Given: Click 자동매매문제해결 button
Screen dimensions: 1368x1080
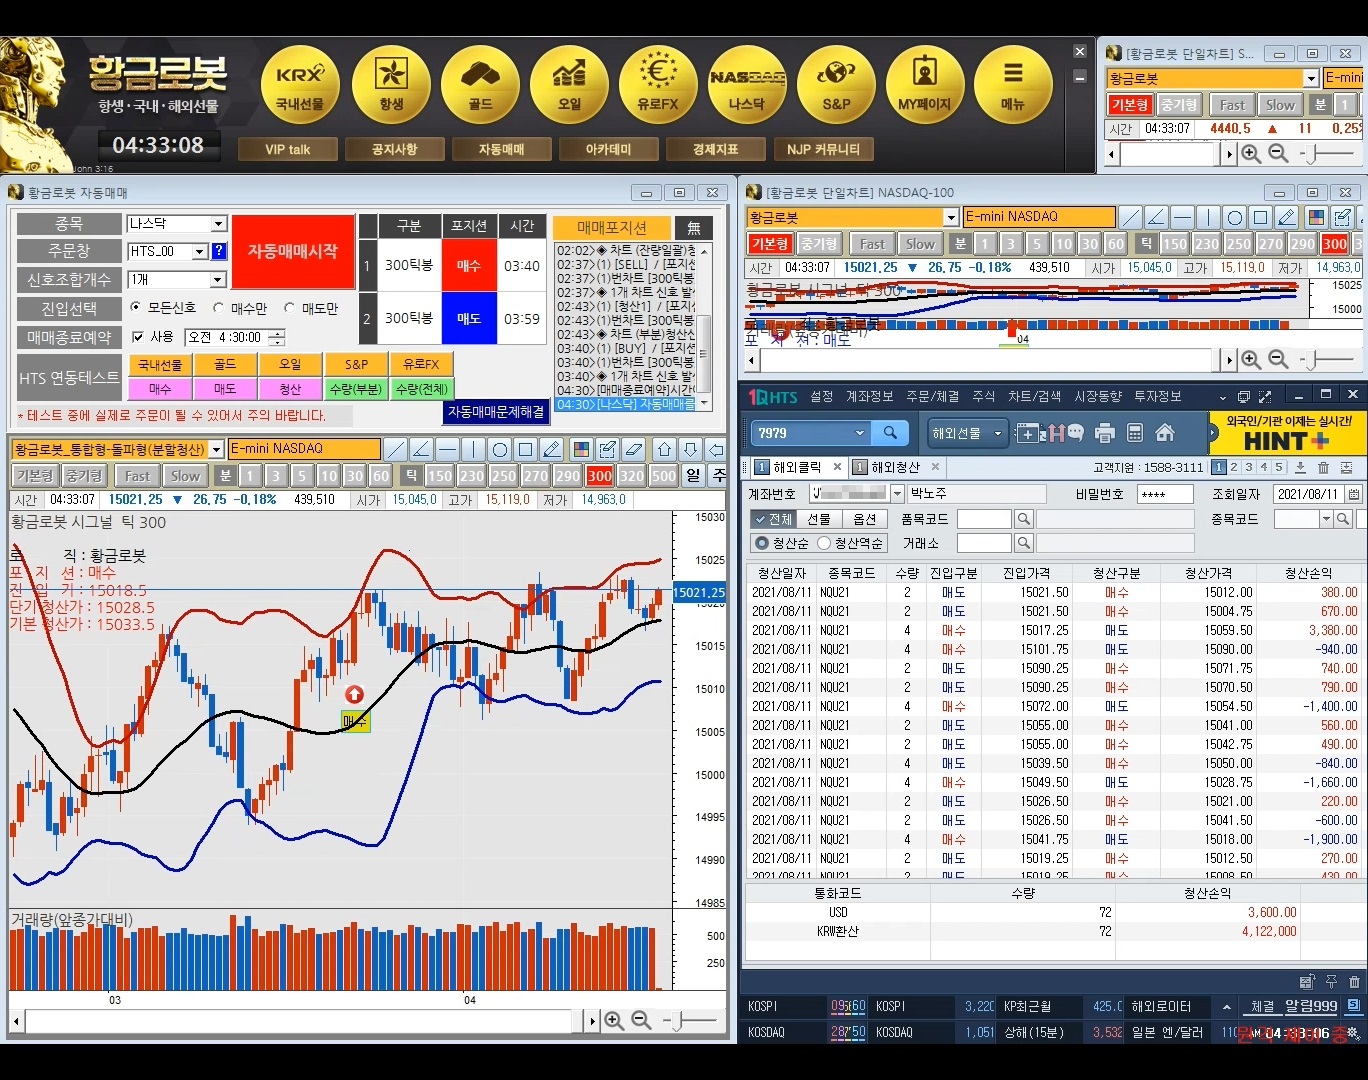Looking at the screenshot, I should coord(496,411).
